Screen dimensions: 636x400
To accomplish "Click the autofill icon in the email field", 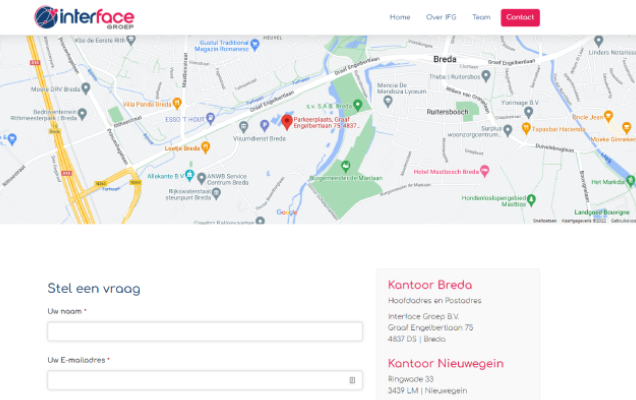I will click(352, 380).
